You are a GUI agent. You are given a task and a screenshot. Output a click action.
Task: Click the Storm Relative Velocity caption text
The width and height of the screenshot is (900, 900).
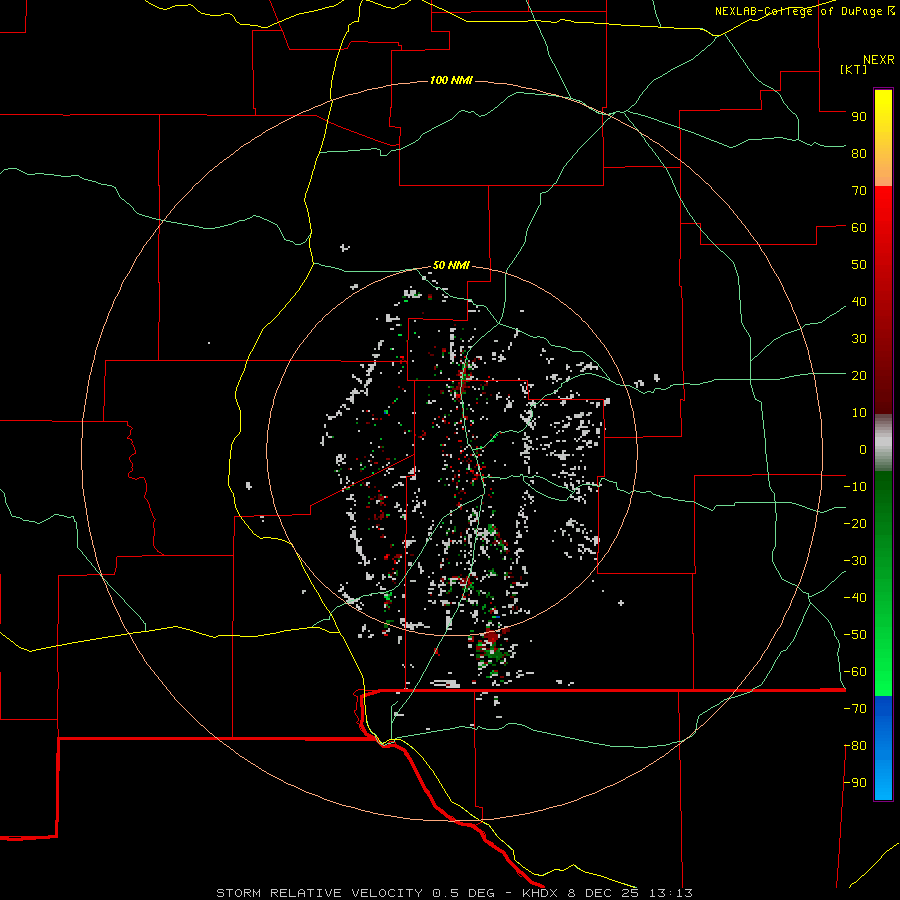(454, 893)
